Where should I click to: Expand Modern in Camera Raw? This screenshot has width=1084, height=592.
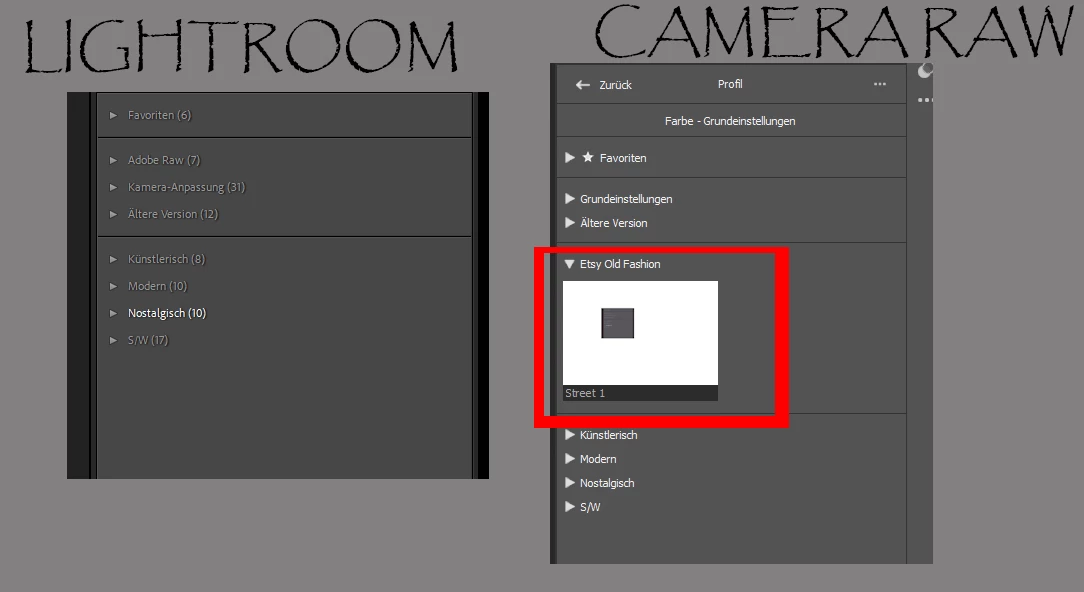[x=570, y=459]
